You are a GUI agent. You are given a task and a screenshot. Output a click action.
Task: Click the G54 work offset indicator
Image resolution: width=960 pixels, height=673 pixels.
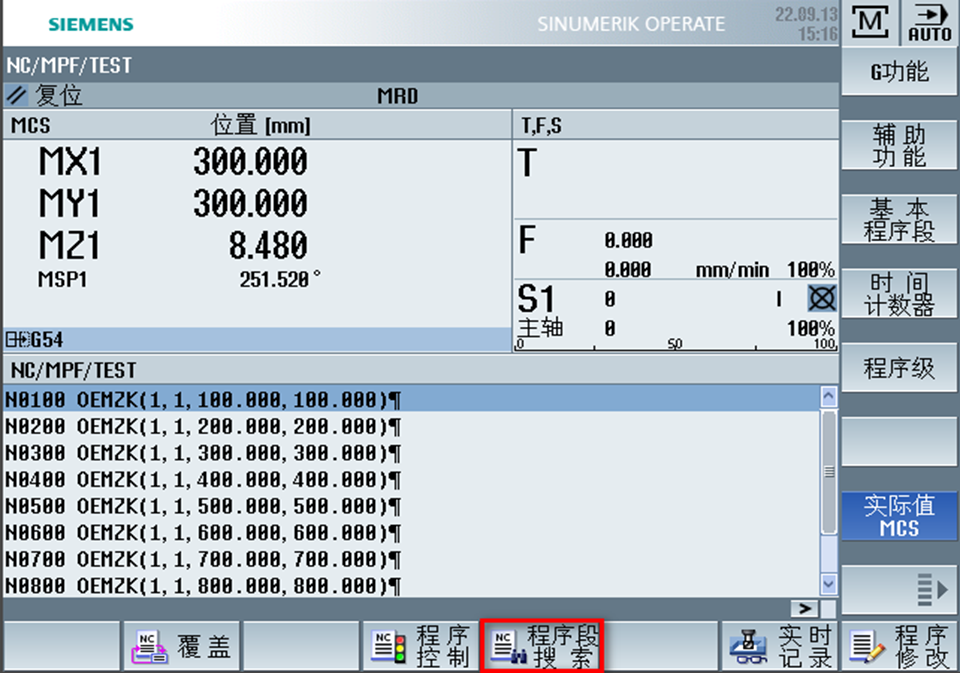tap(35, 339)
